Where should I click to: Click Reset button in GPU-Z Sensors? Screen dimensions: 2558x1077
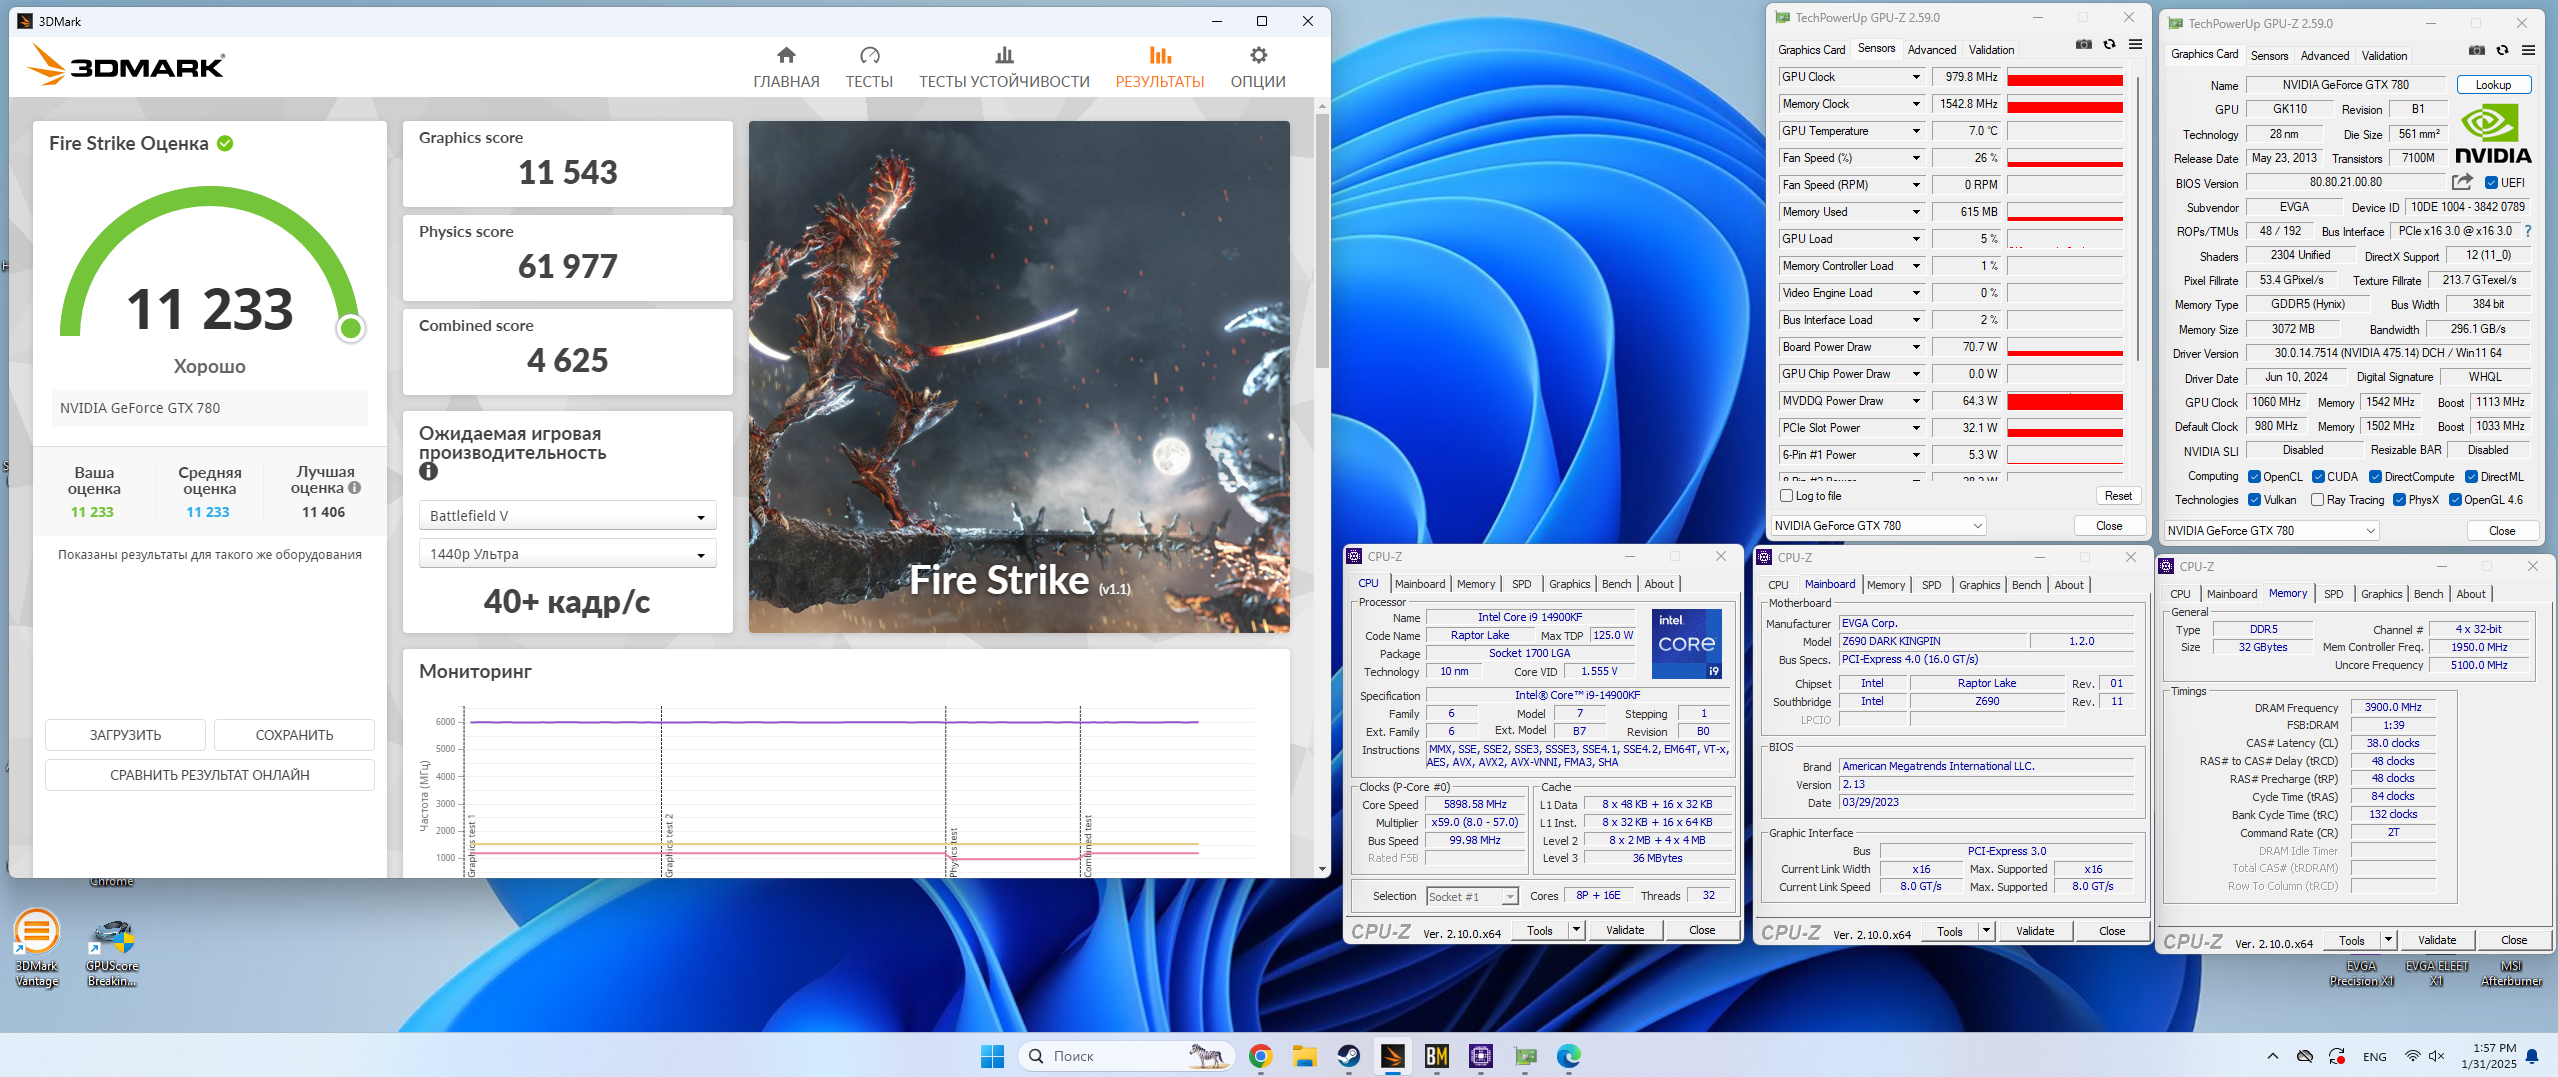pos(2118,496)
